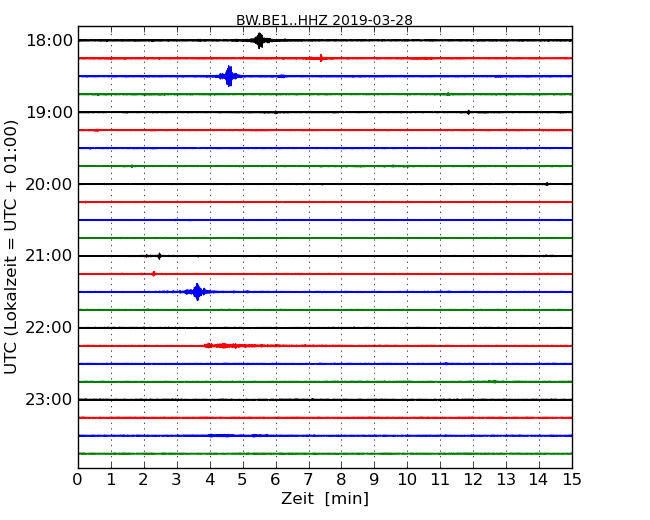
Task: Click x-axis tick label 15
Action: (572, 479)
